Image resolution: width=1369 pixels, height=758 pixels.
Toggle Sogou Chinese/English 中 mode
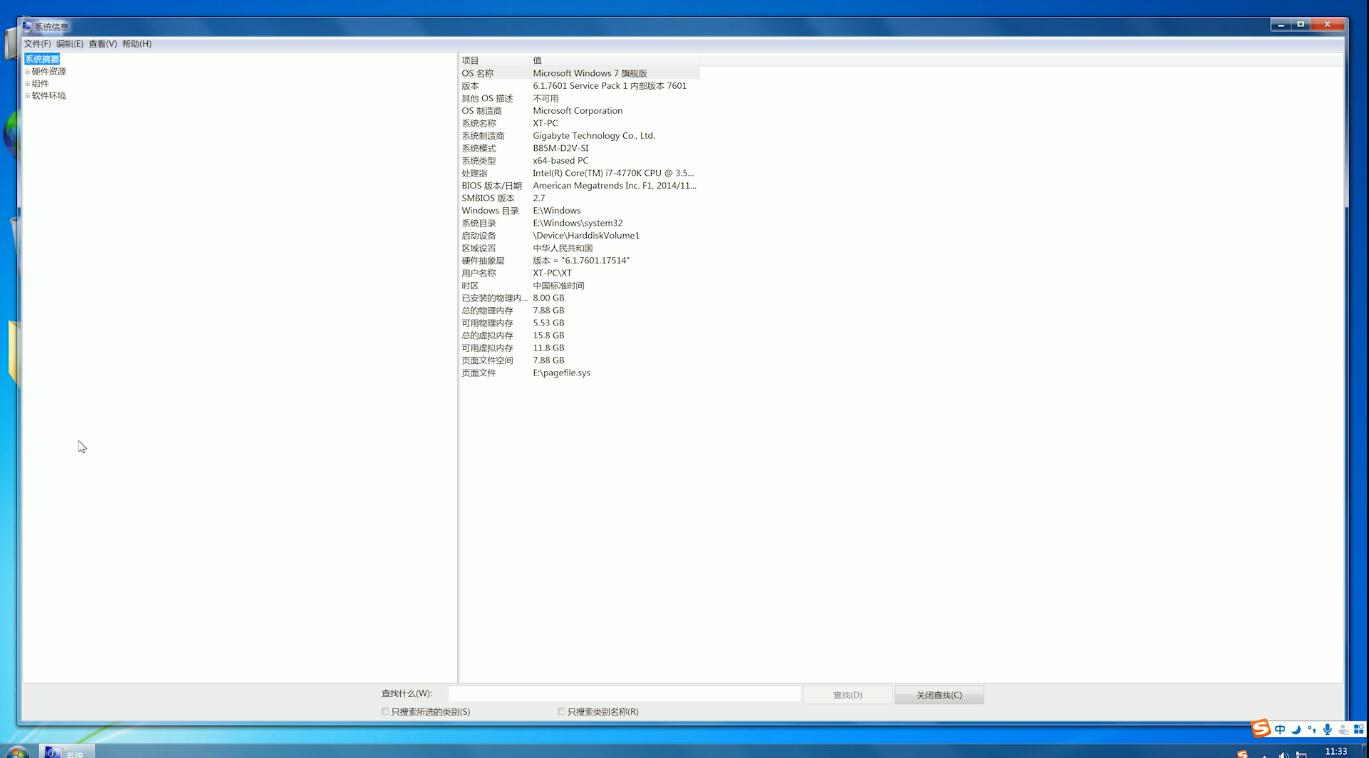(1280, 730)
